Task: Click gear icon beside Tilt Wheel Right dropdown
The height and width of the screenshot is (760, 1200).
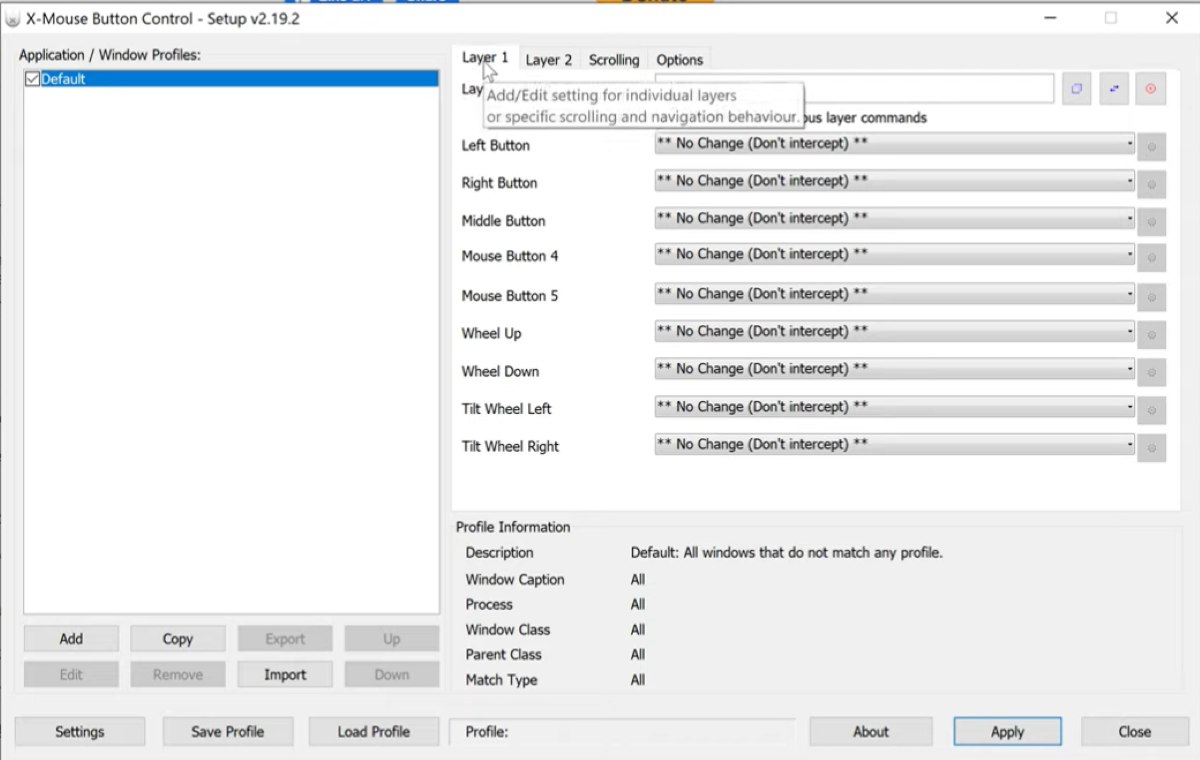Action: [1152, 447]
